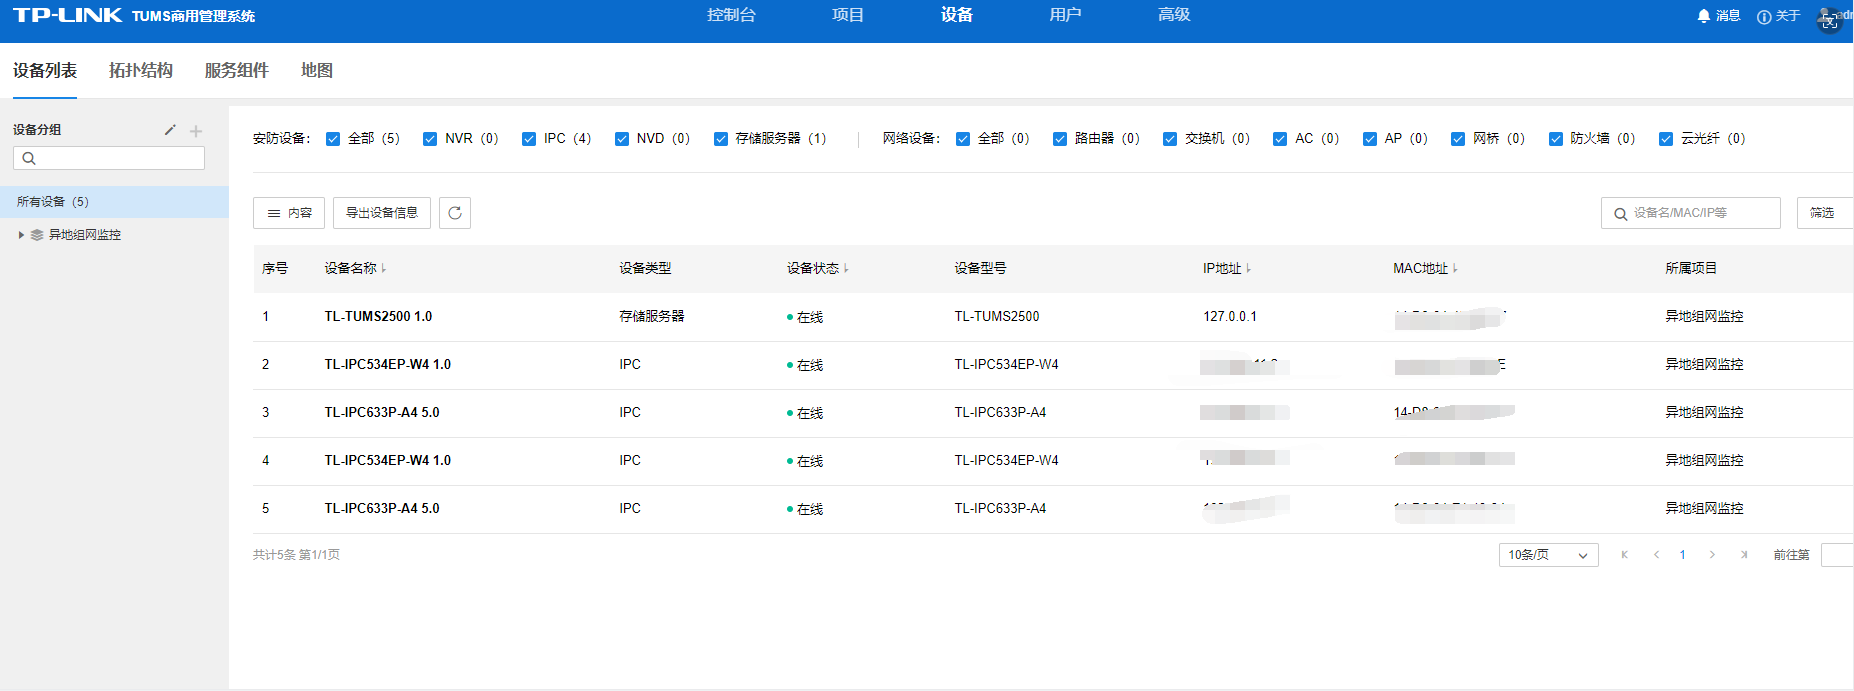Open row 2 device TL-IPC534EP-W4 1.0
The width and height of the screenshot is (1854, 691).
pyautogui.click(x=388, y=365)
